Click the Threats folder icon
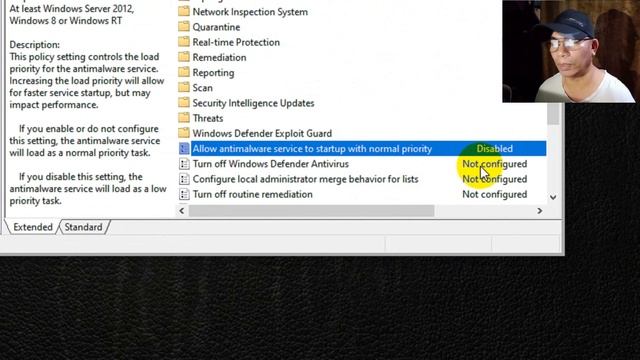 pos(184,118)
